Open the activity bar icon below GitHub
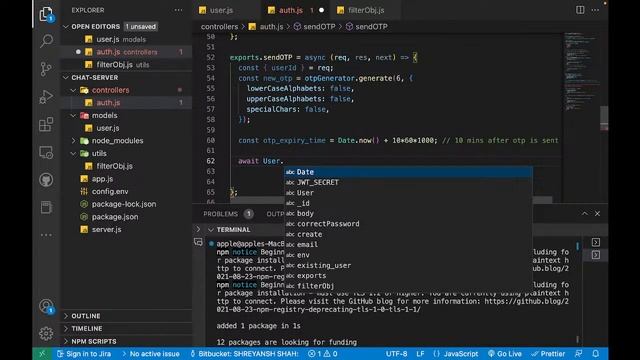This screenshot has height=360, width=640. coord(46,207)
